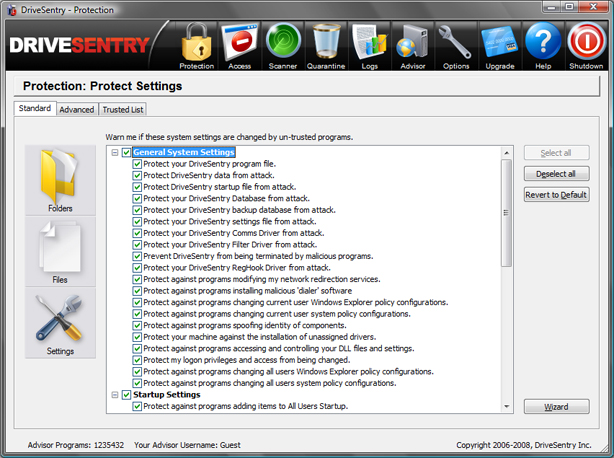Select DLL files and settings row text
Screen dimensions: 614x458
click(278, 348)
